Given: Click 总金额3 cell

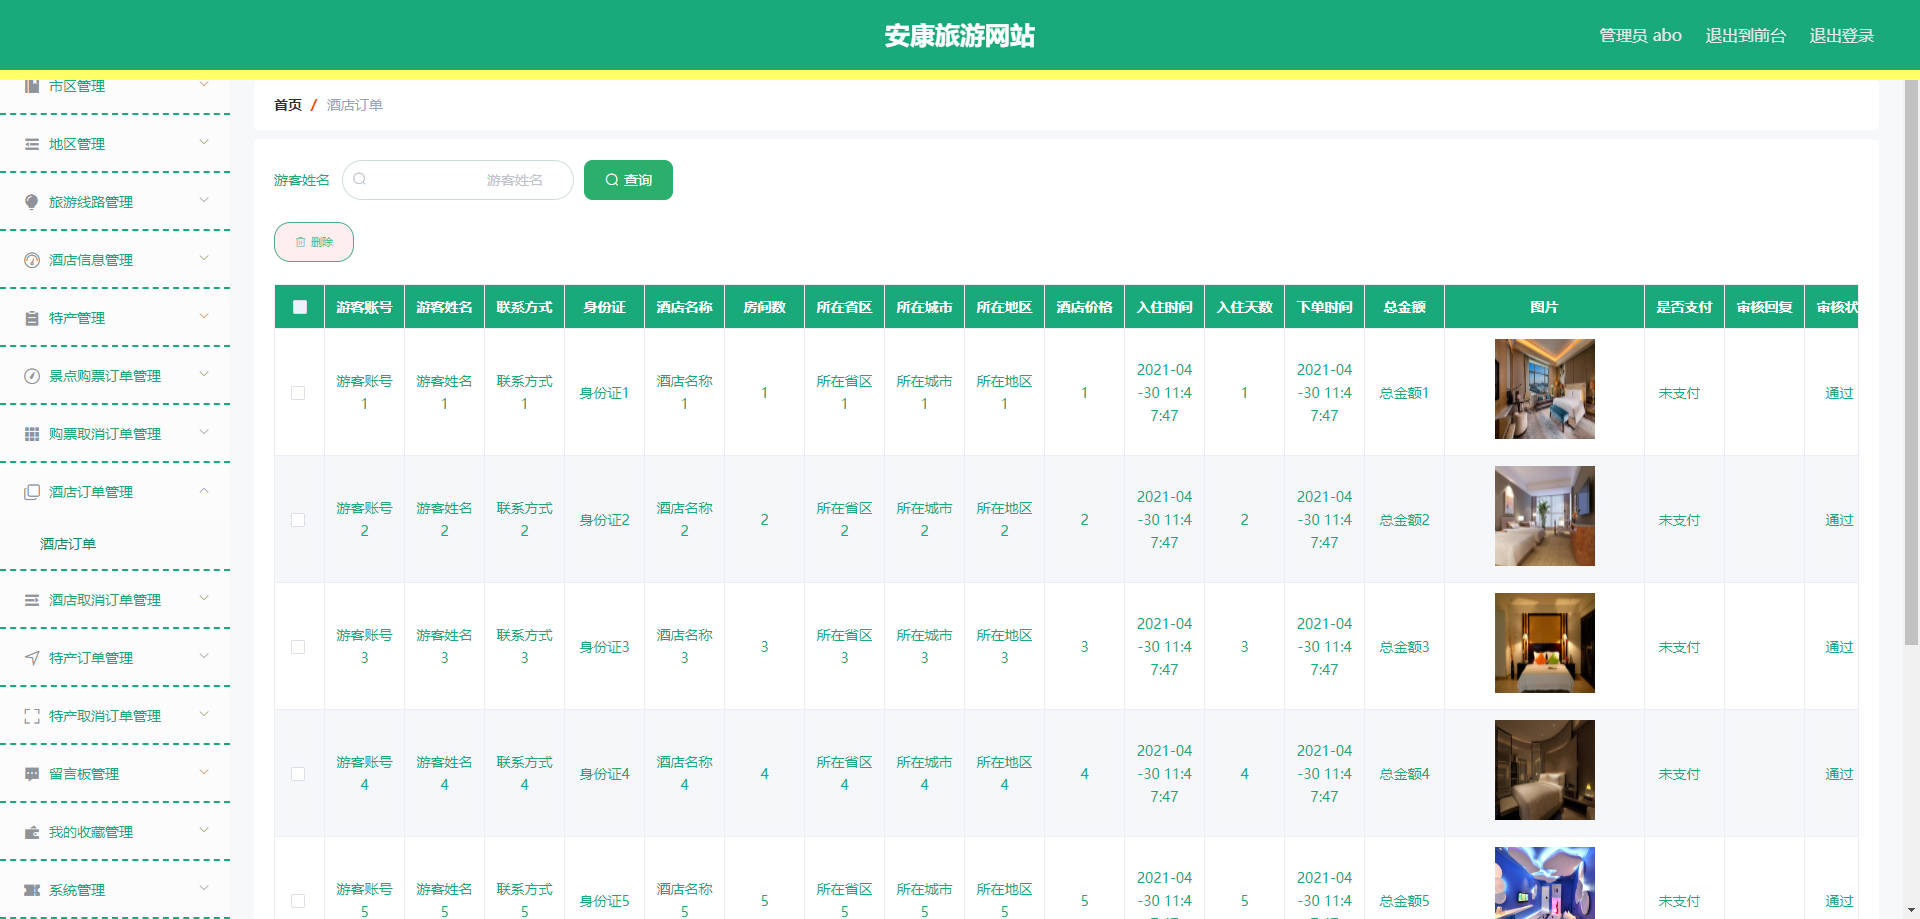Looking at the screenshot, I should (x=1404, y=647).
